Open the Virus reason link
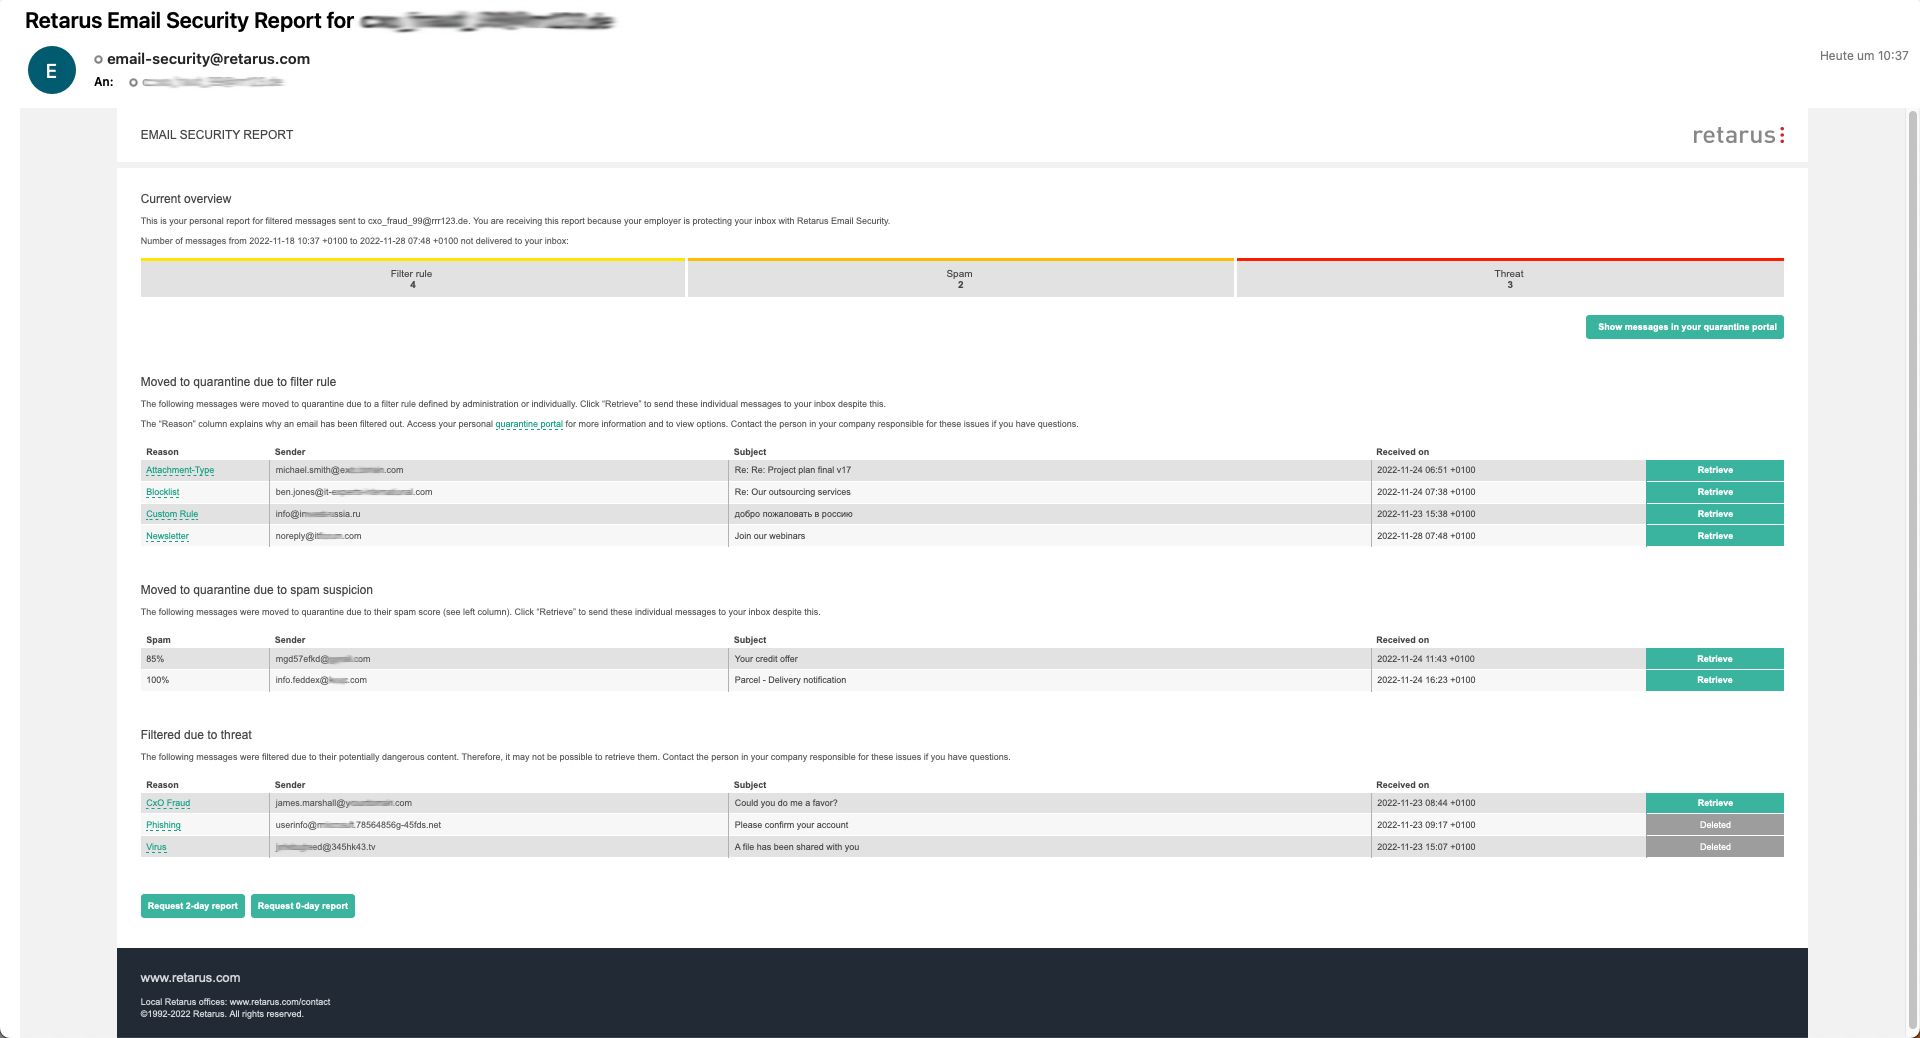Screen dimensions: 1920x1038 pyautogui.click(x=156, y=847)
